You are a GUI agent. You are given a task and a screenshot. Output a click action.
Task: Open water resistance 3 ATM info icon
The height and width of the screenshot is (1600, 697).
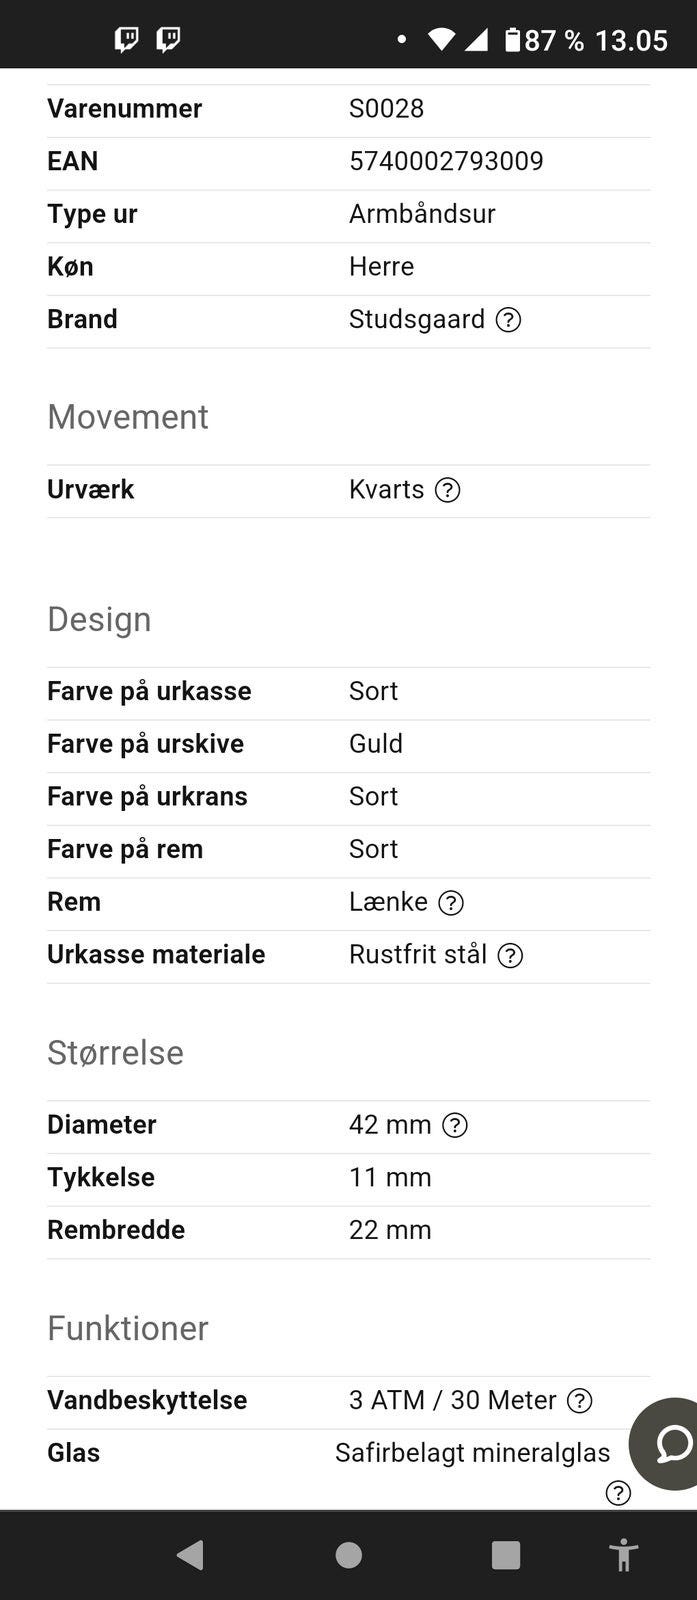tap(579, 1401)
